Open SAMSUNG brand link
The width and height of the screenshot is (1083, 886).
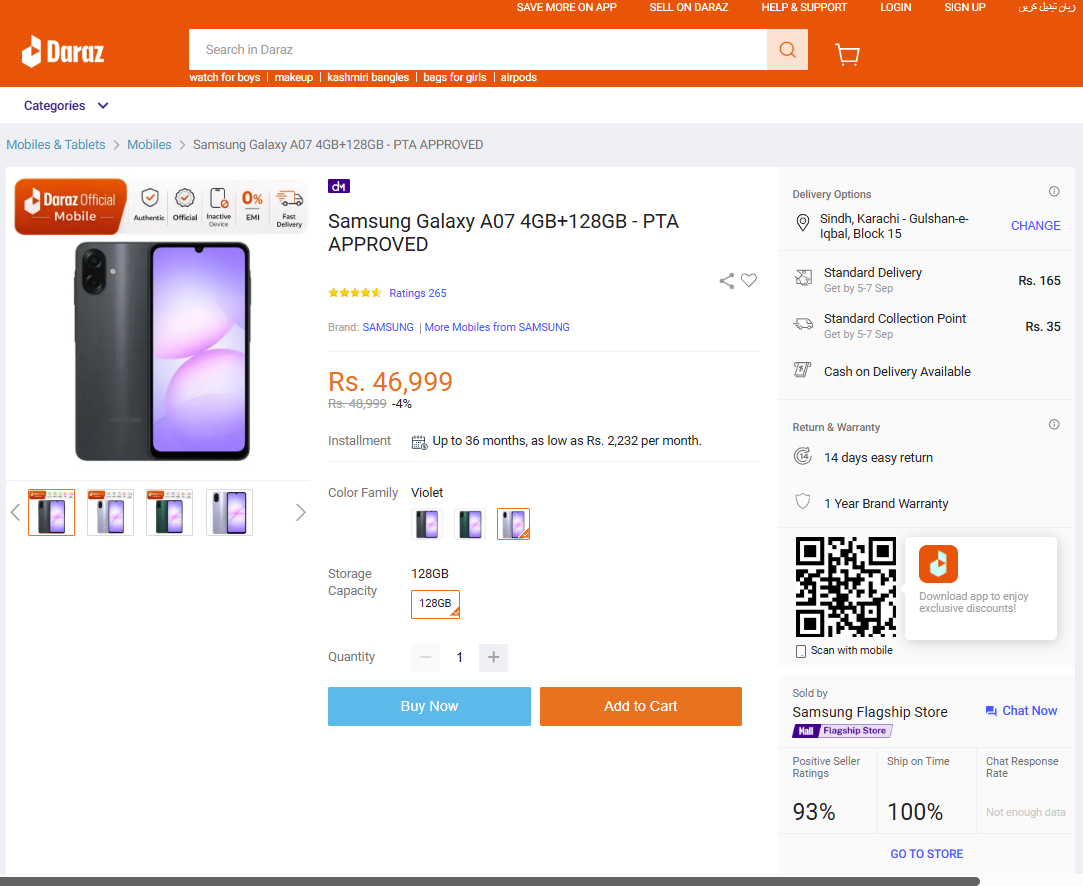[388, 327]
